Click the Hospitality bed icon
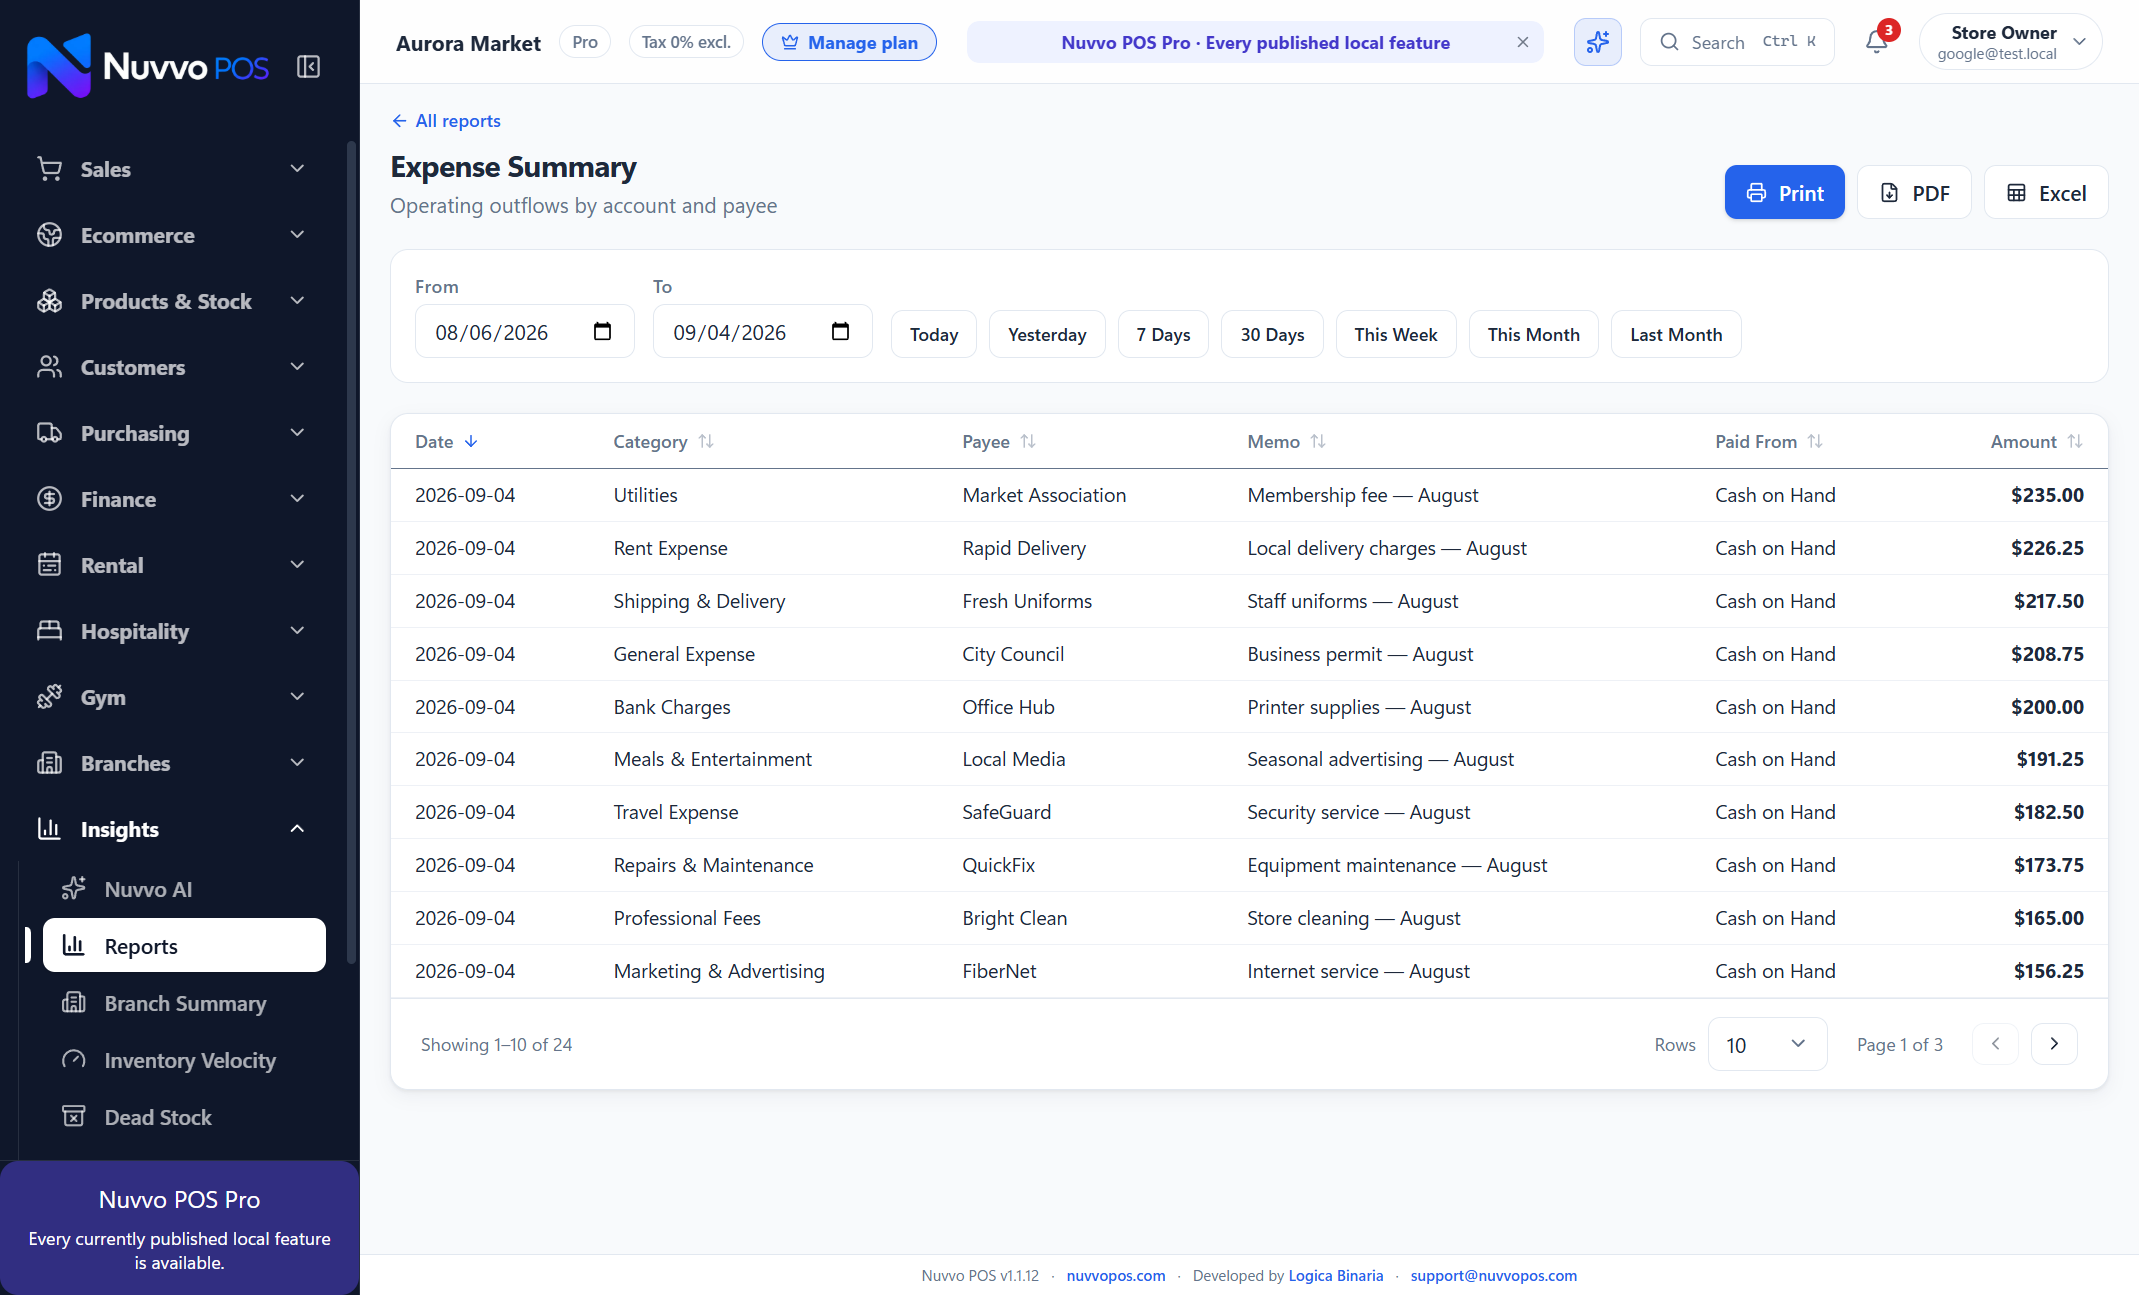Viewport: 2139px width, 1295px height. [49, 631]
